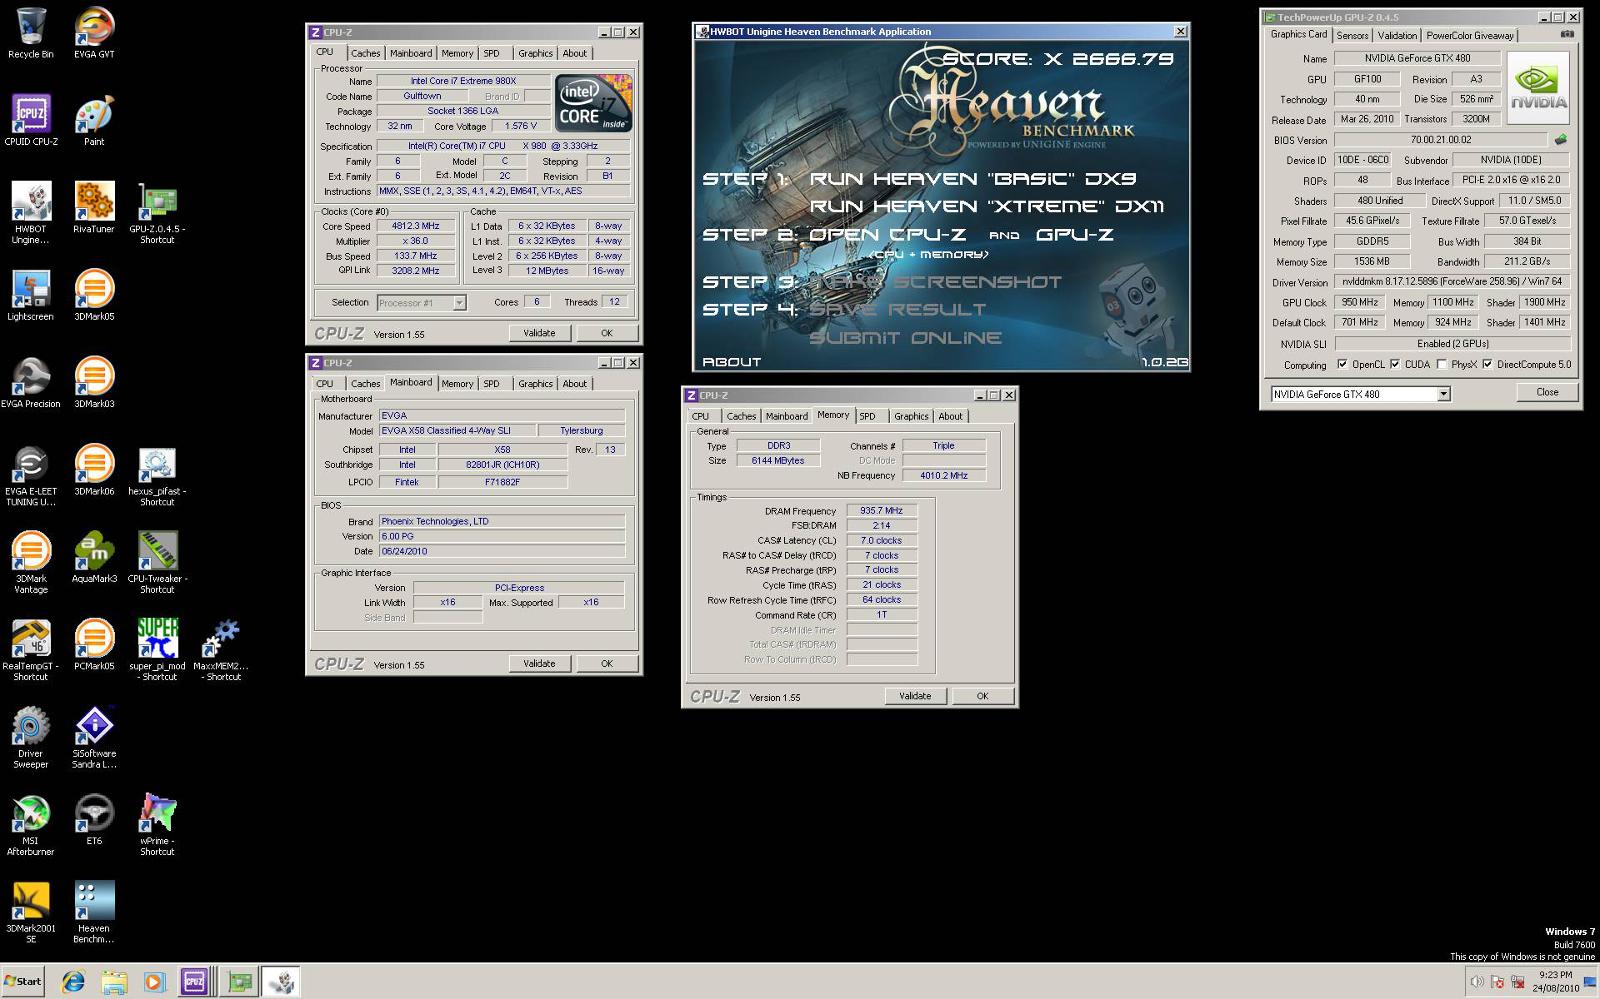Switch to Caches tab in CPU window
The height and width of the screenshot is (999, 1600).
[365, 53]
